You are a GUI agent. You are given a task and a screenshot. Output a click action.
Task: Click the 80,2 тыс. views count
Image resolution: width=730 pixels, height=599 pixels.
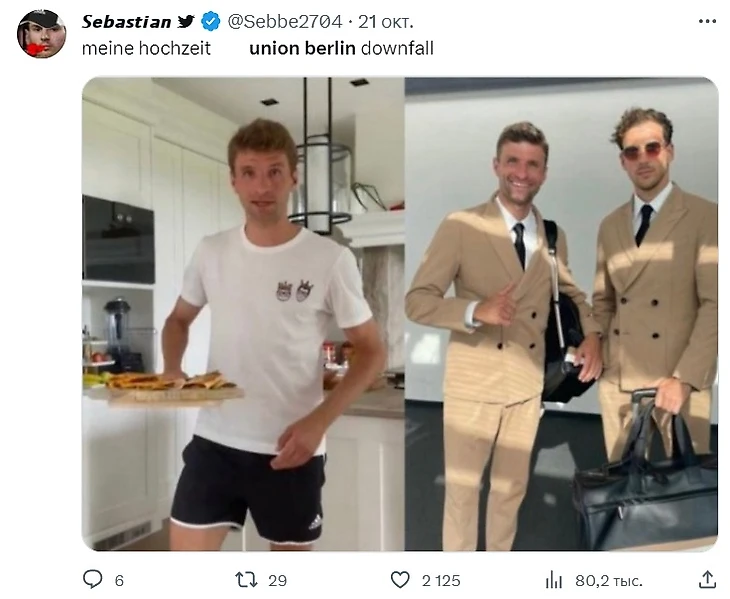coord(608,580)
